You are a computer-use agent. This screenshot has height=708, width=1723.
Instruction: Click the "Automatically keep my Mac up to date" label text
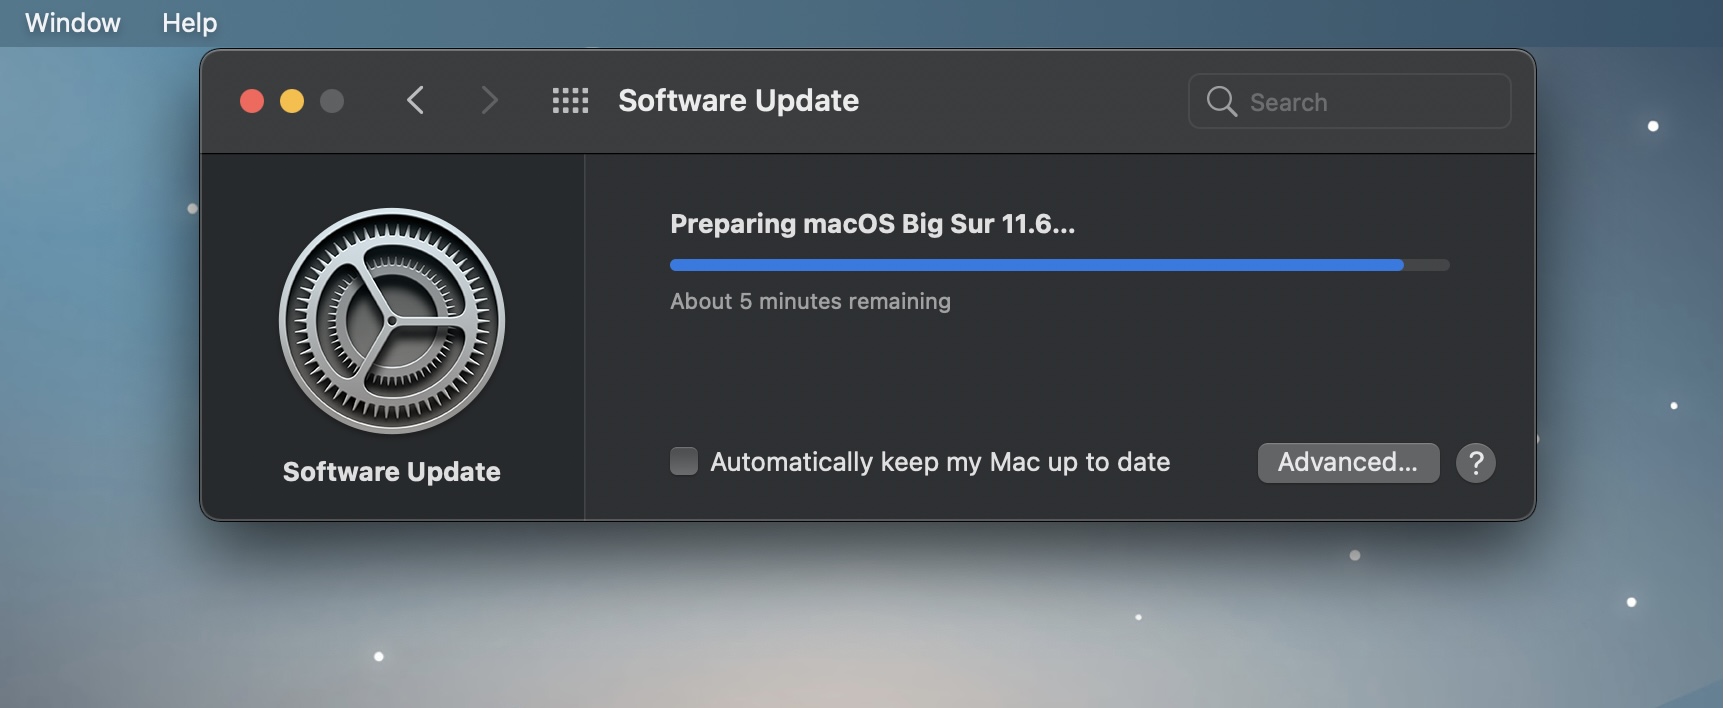tap(939, 462)
